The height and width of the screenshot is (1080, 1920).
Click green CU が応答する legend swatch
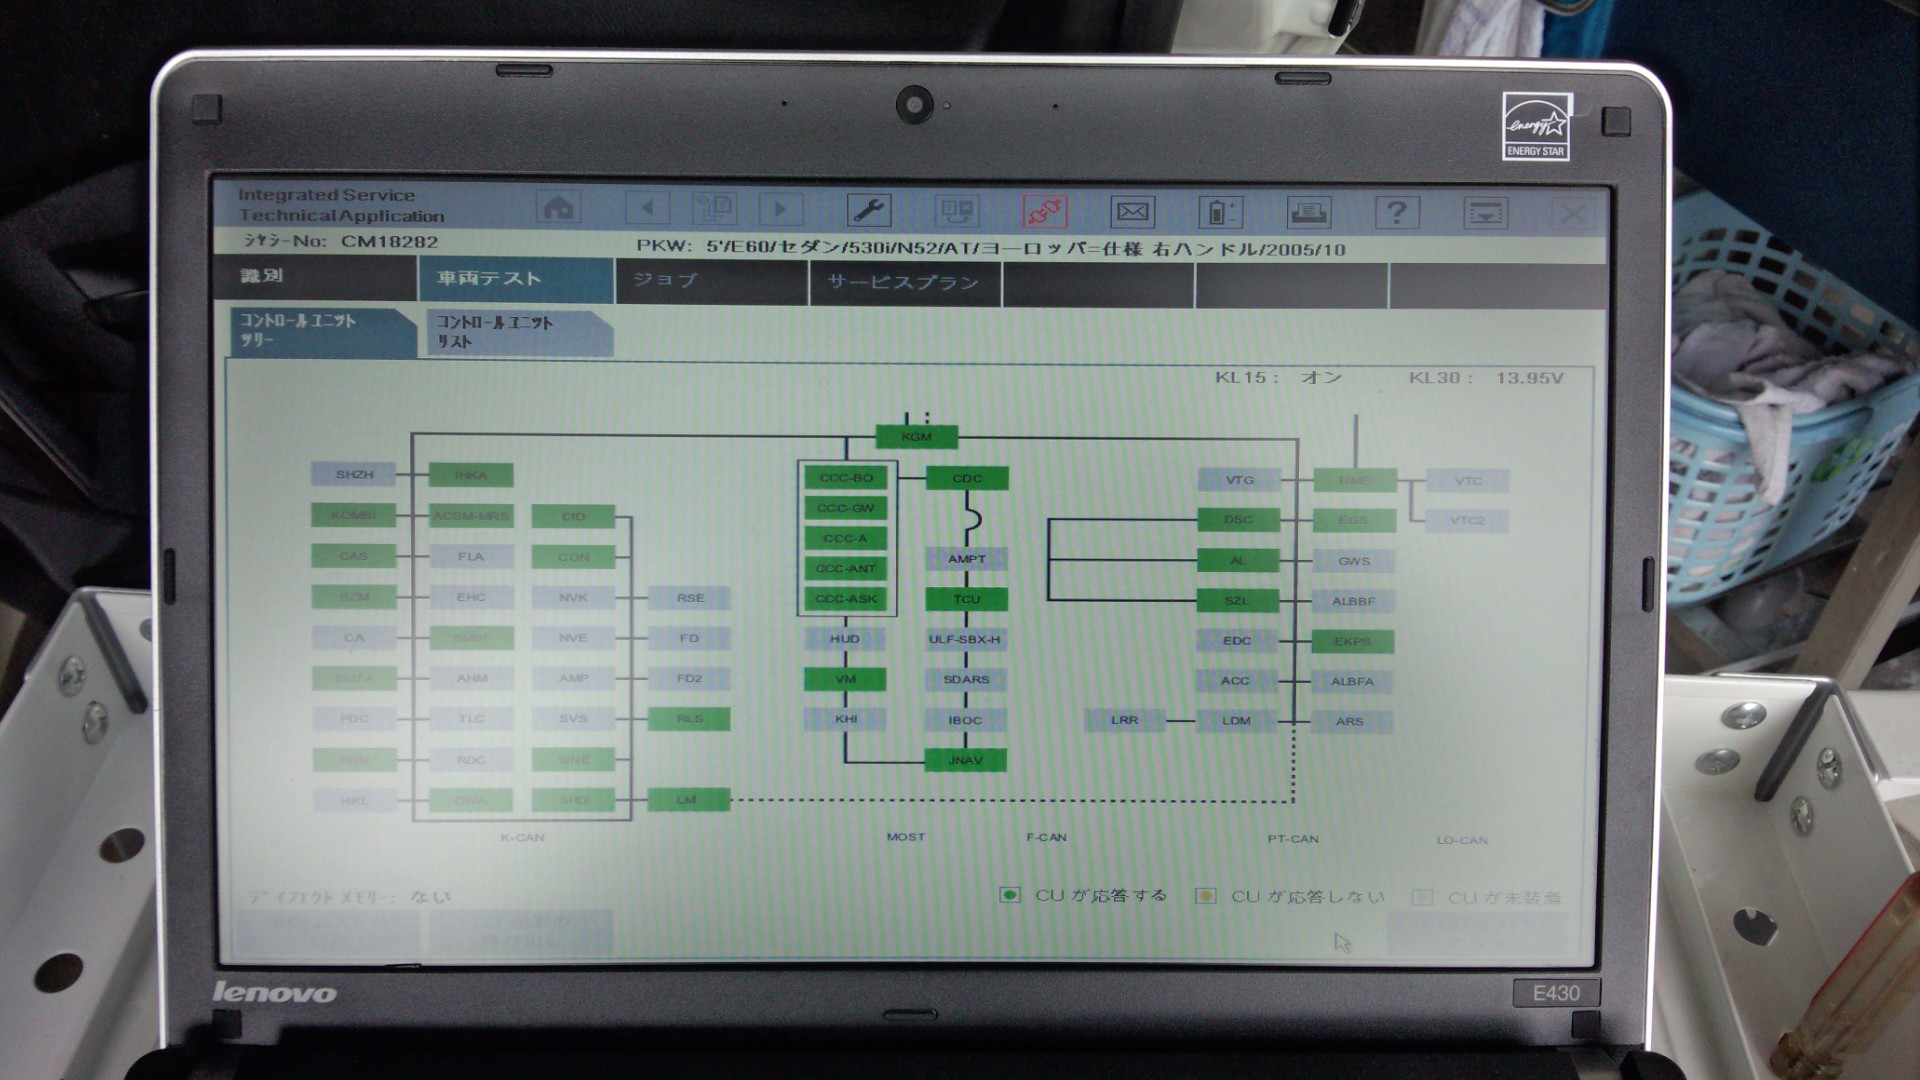(1010, 895)
